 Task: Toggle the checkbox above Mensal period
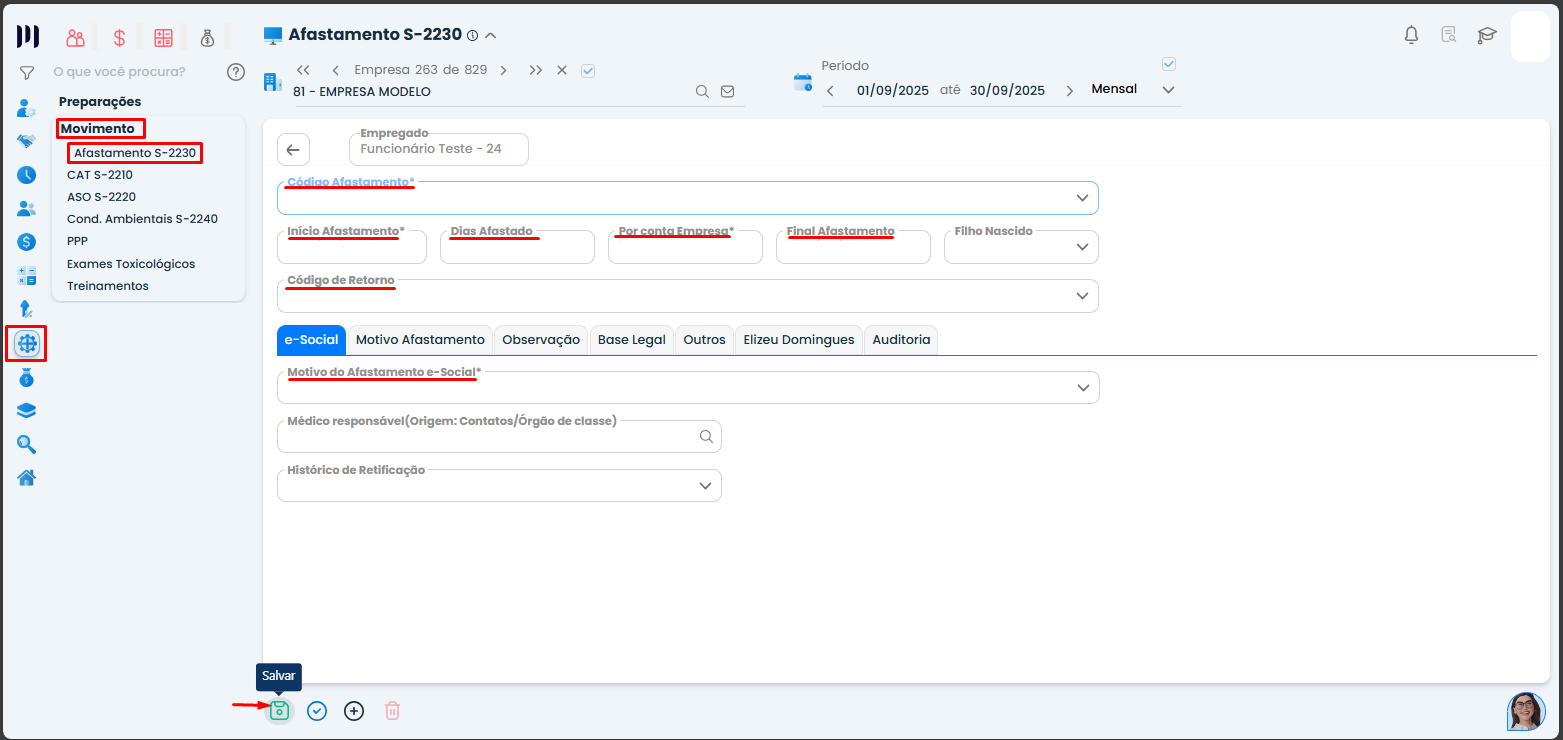[1169, 64]
